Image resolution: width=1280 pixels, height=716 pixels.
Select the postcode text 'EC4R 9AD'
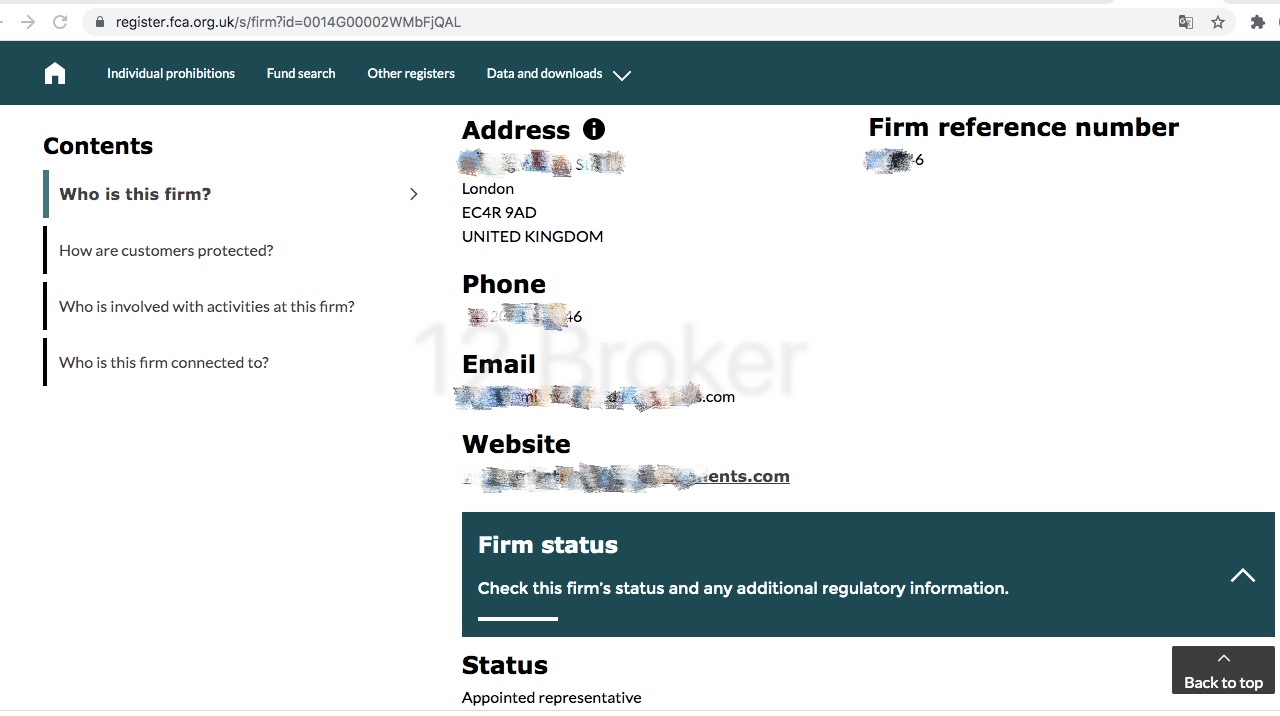coord(499,212)
